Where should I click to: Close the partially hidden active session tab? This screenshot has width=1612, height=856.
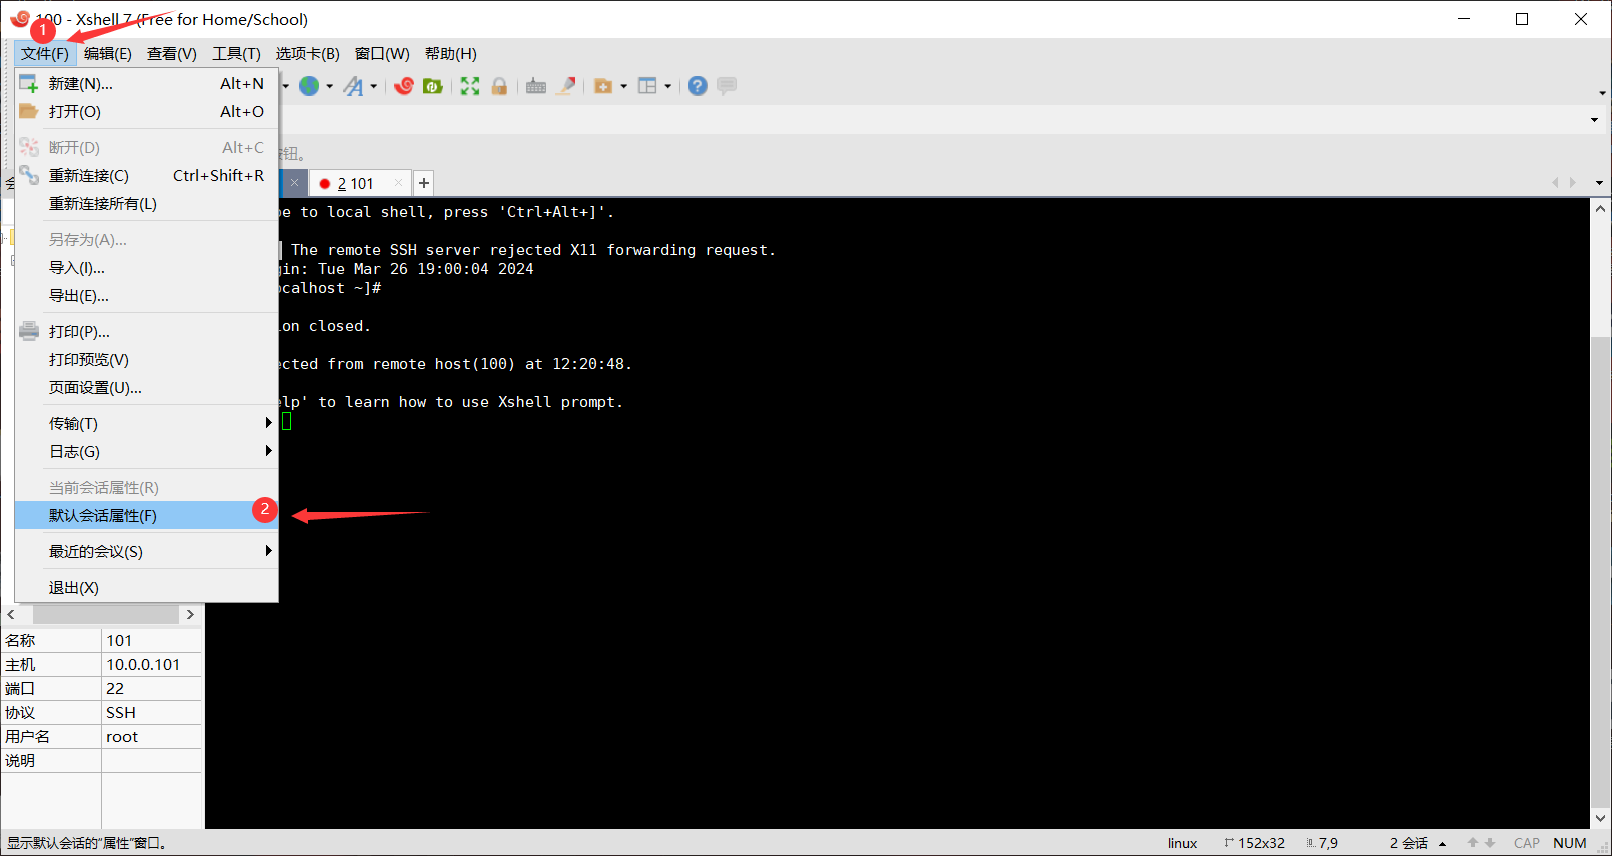pyautogui.click(x=294, y=183)
